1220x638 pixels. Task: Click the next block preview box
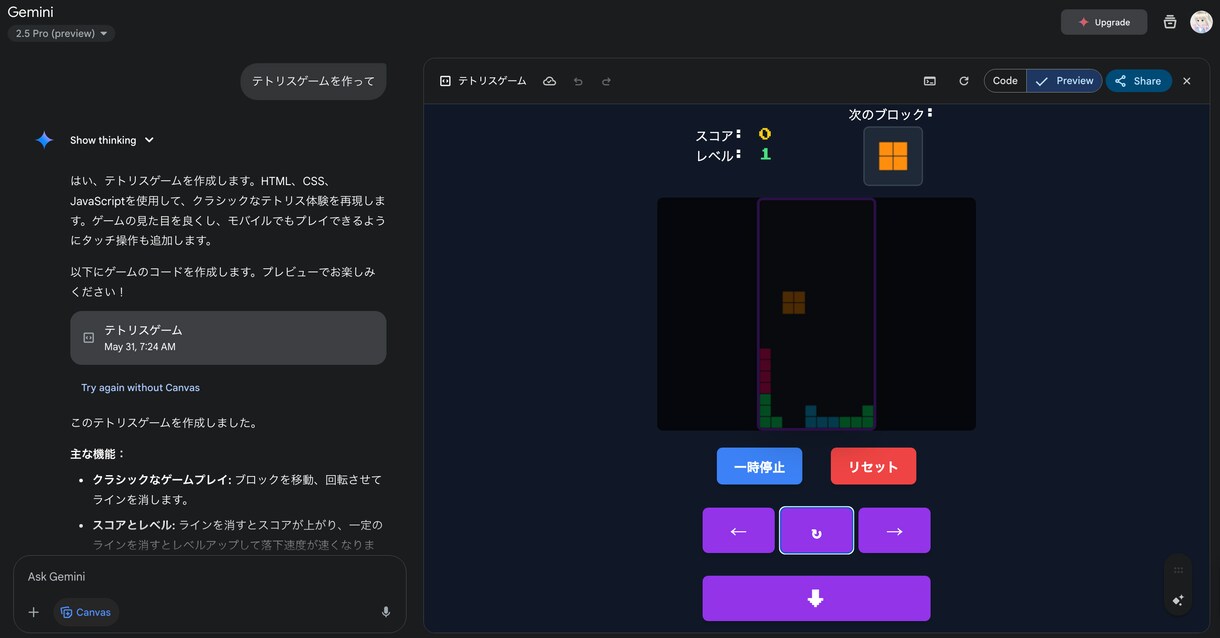pyautogui.click(x=893, y=156)
